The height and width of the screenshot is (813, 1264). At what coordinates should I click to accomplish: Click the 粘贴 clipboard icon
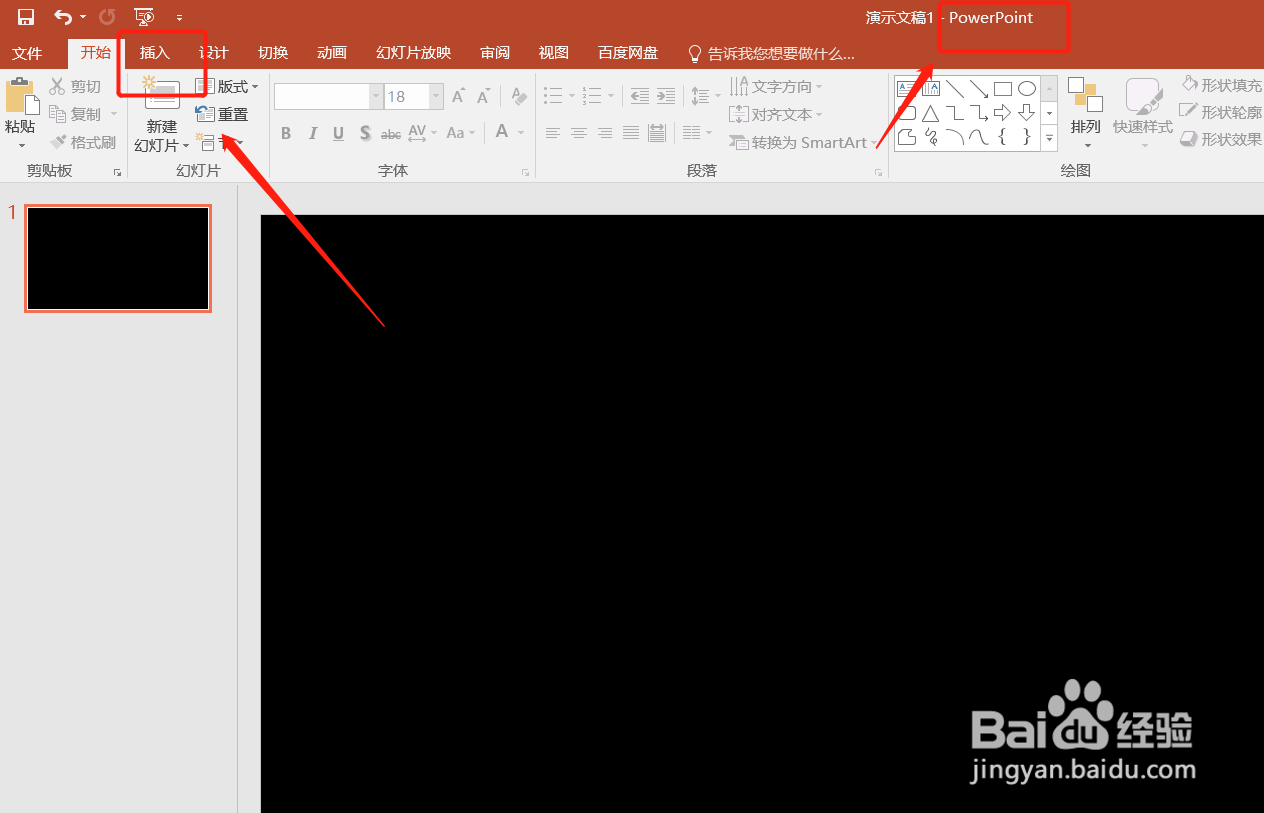[20, 97]
